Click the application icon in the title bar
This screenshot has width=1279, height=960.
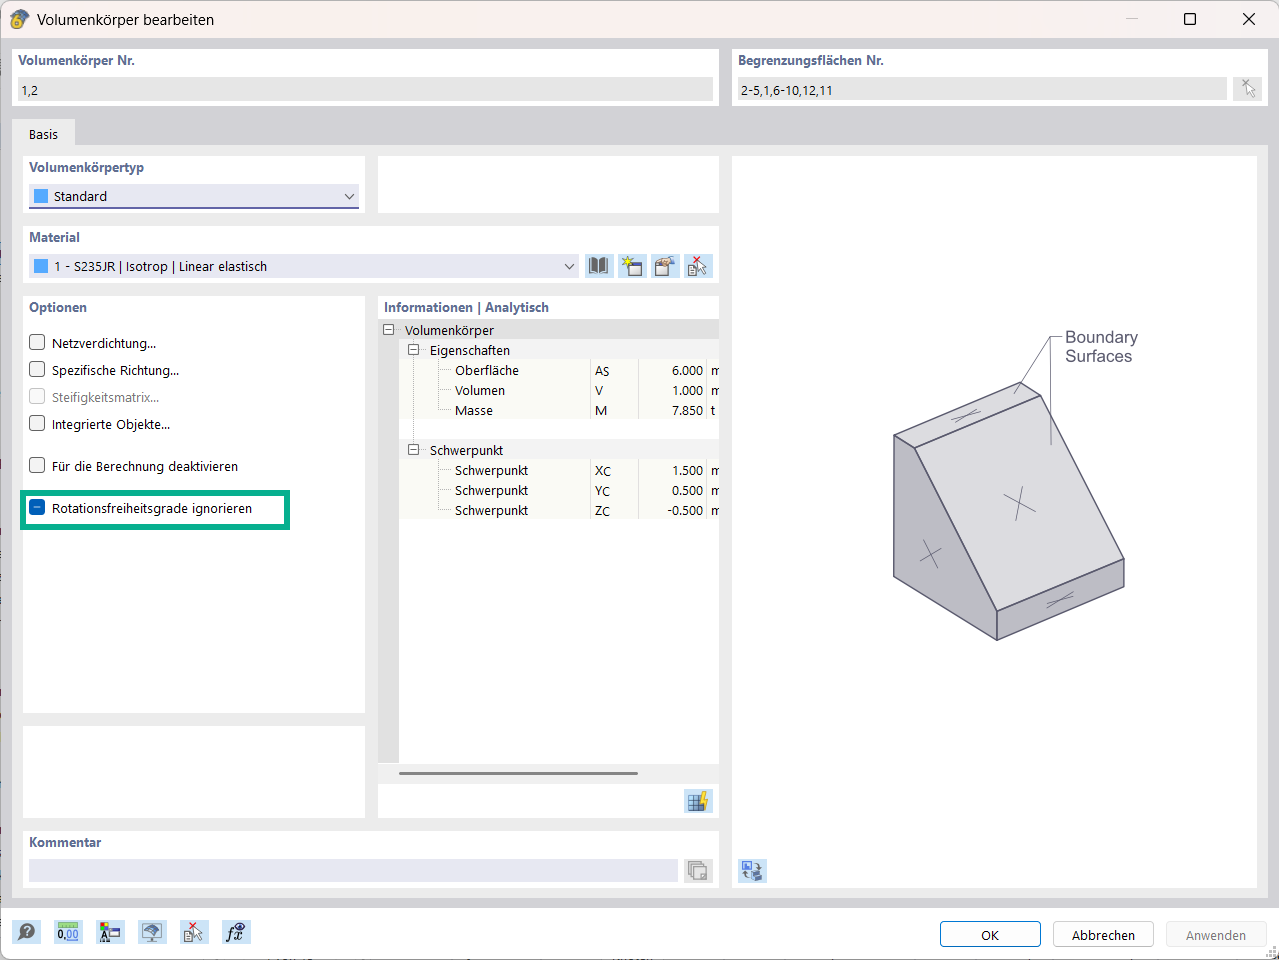pyautogui.click(x=19, y=19)
